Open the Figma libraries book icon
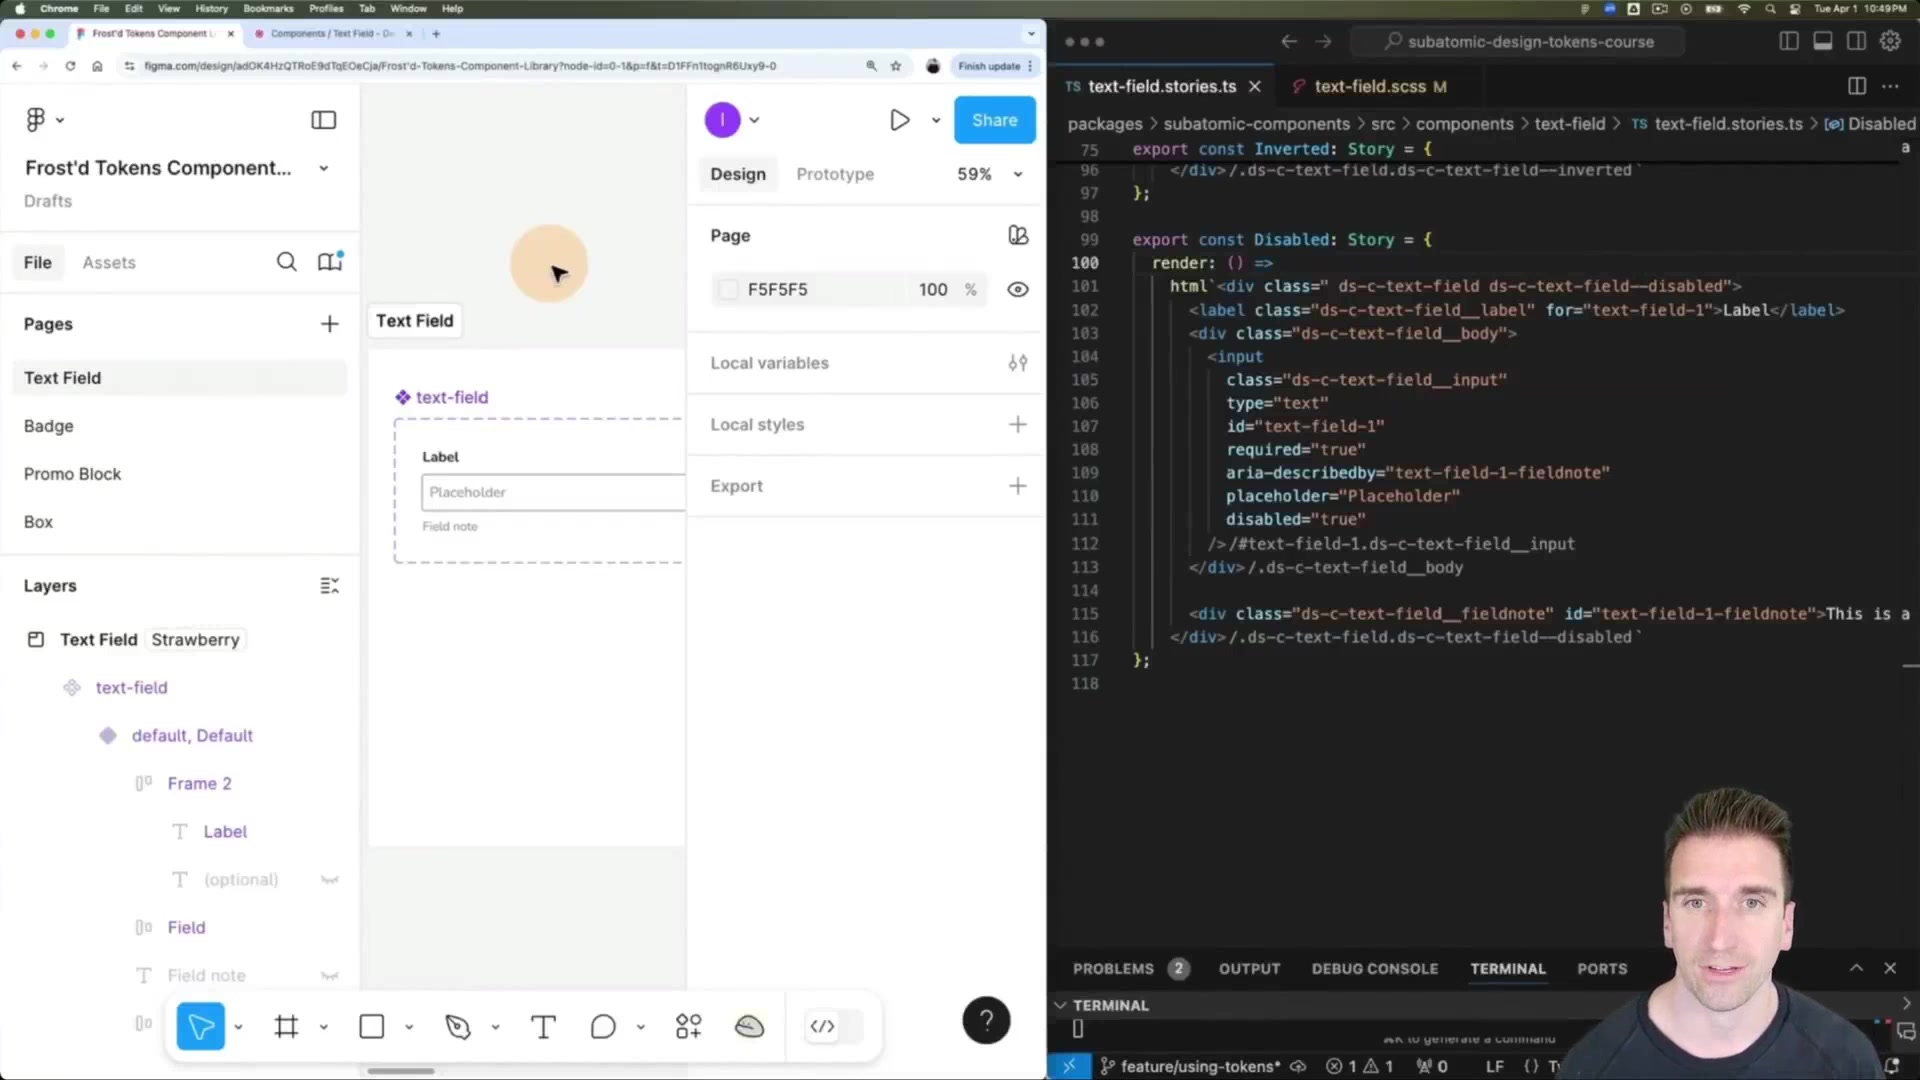1920x1080 pixels. click(x=330, y=261)
